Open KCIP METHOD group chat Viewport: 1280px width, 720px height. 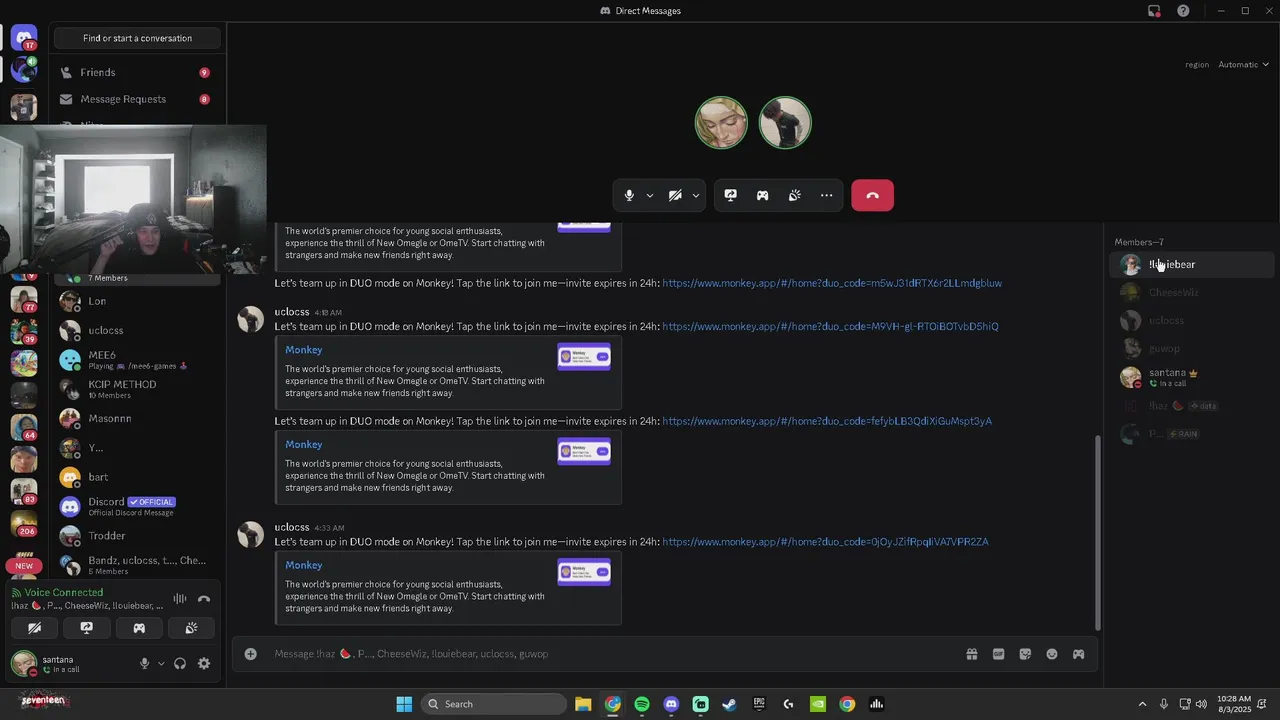click(135, 389)
